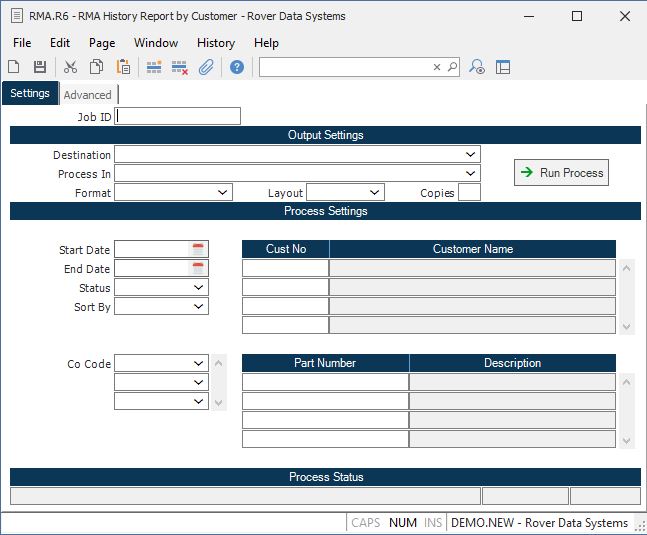Open the History menu
The image size is (647, 535).
pyautogui.click(x=215, y=43)
